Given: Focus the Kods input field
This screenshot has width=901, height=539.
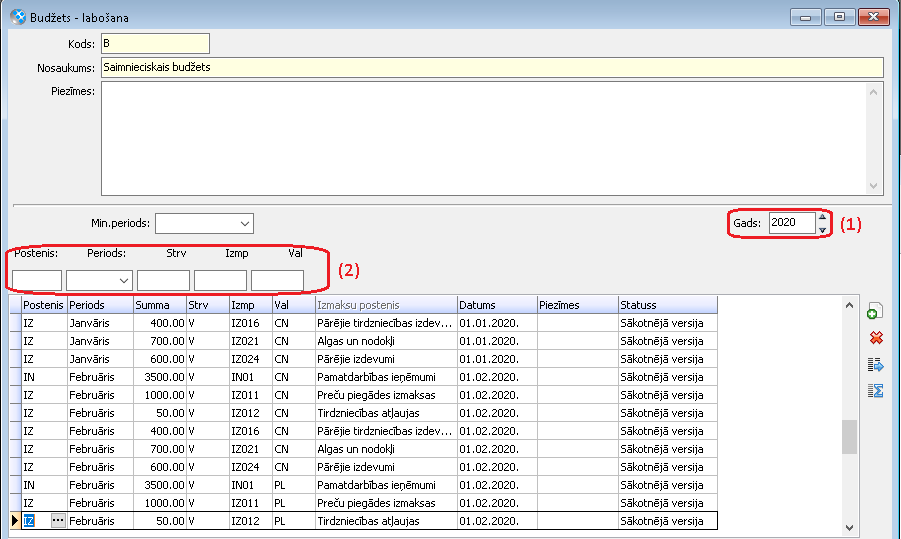Looking at the screenshot, I should tap(154, 43).
